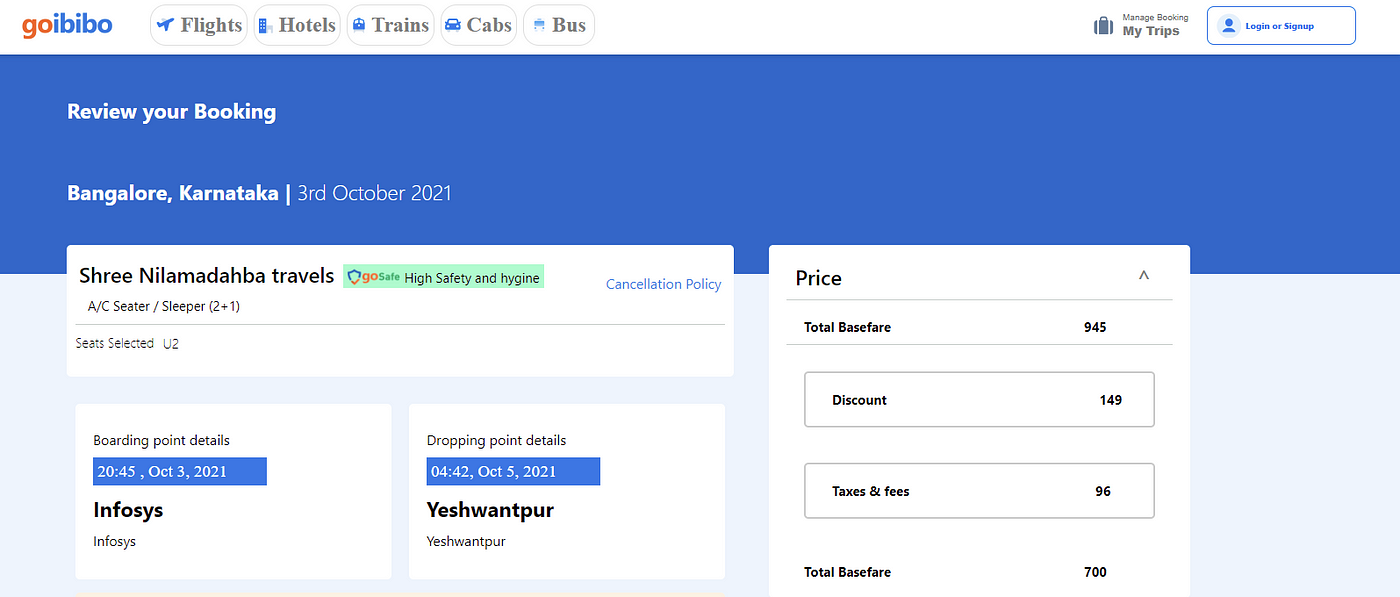
Task: Open the Cancellation Policy link
Action: tap(663, 284)
